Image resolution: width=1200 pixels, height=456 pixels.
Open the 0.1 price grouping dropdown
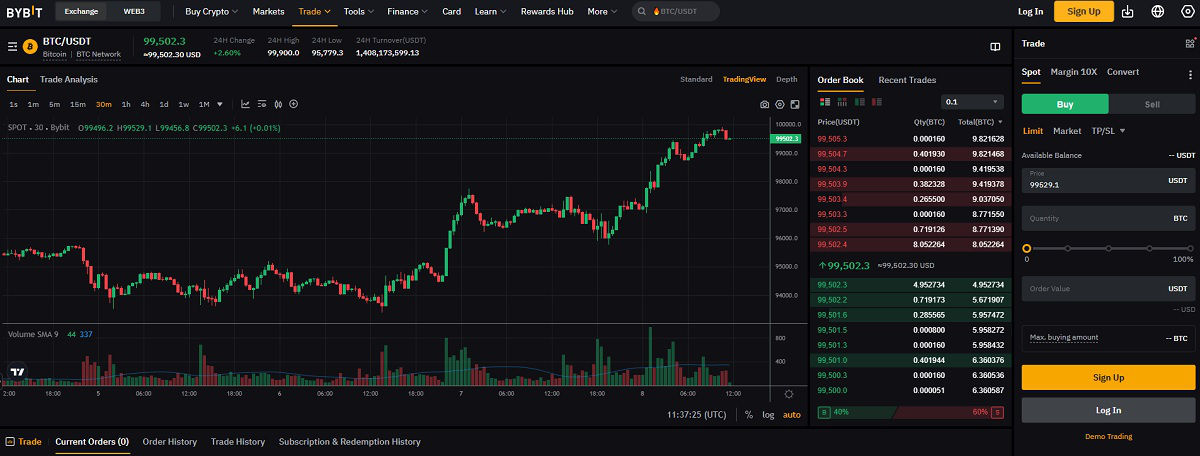click(x=972, y=102)
